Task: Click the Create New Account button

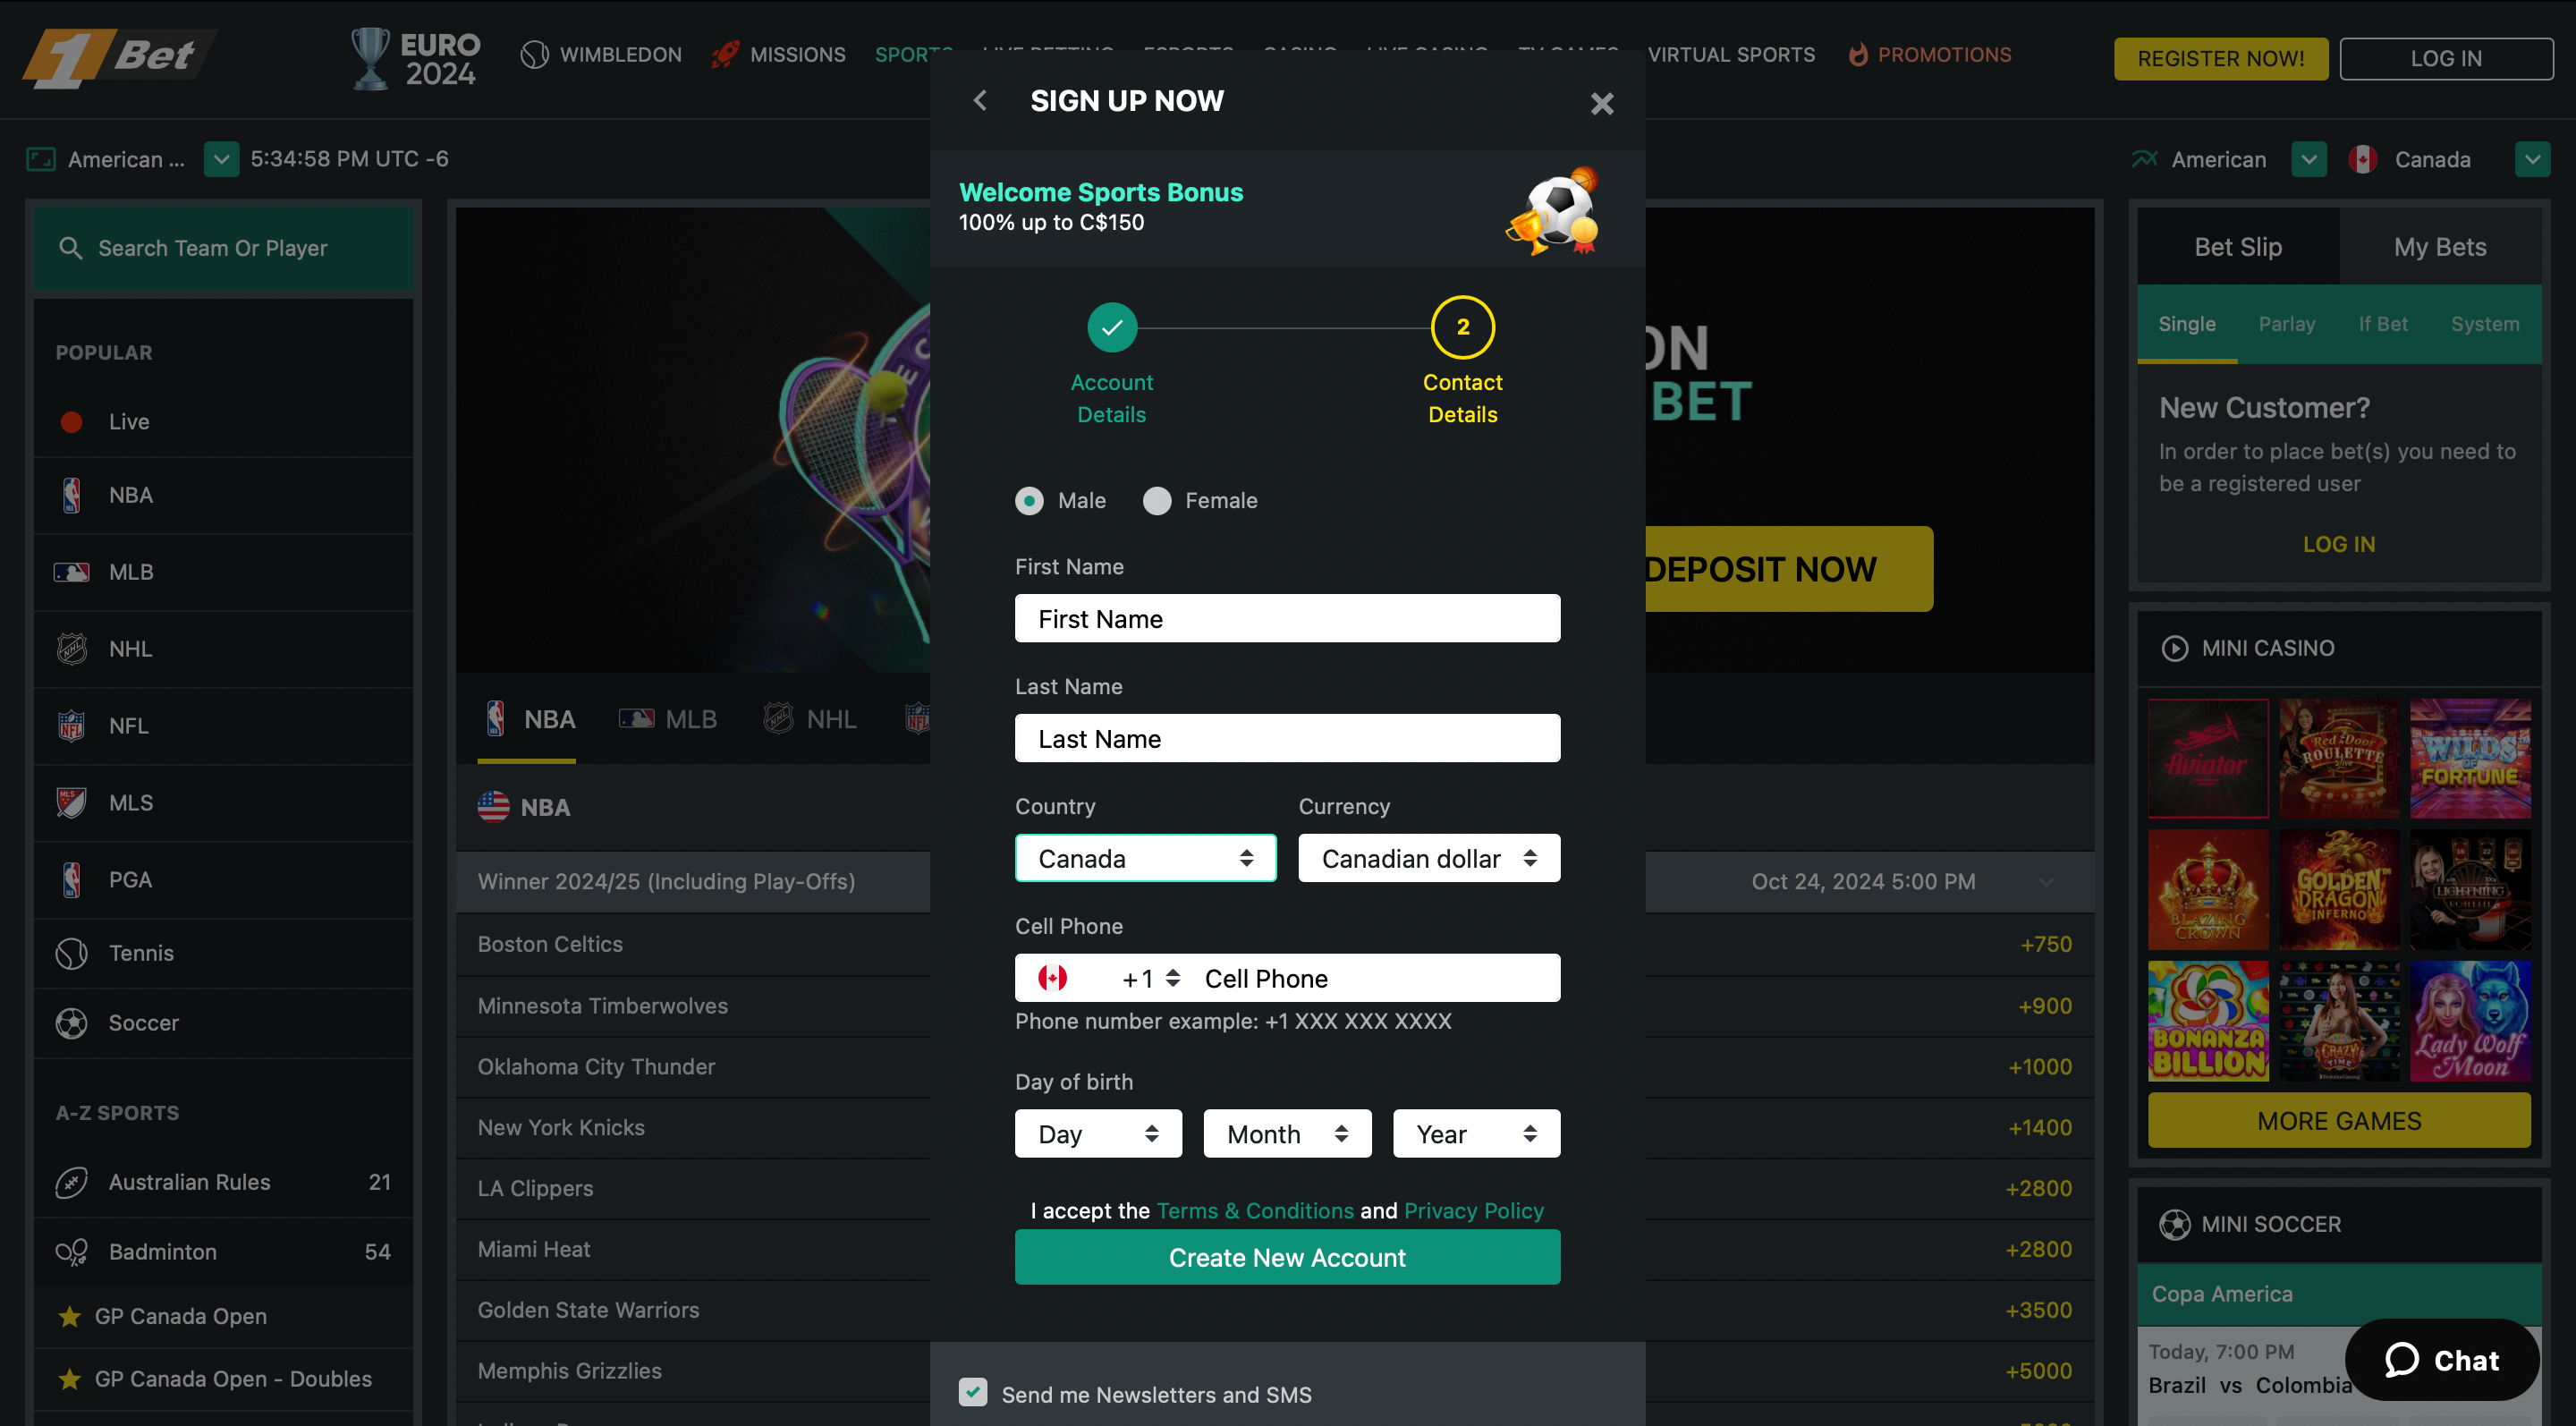Action: (1287, 1257)
